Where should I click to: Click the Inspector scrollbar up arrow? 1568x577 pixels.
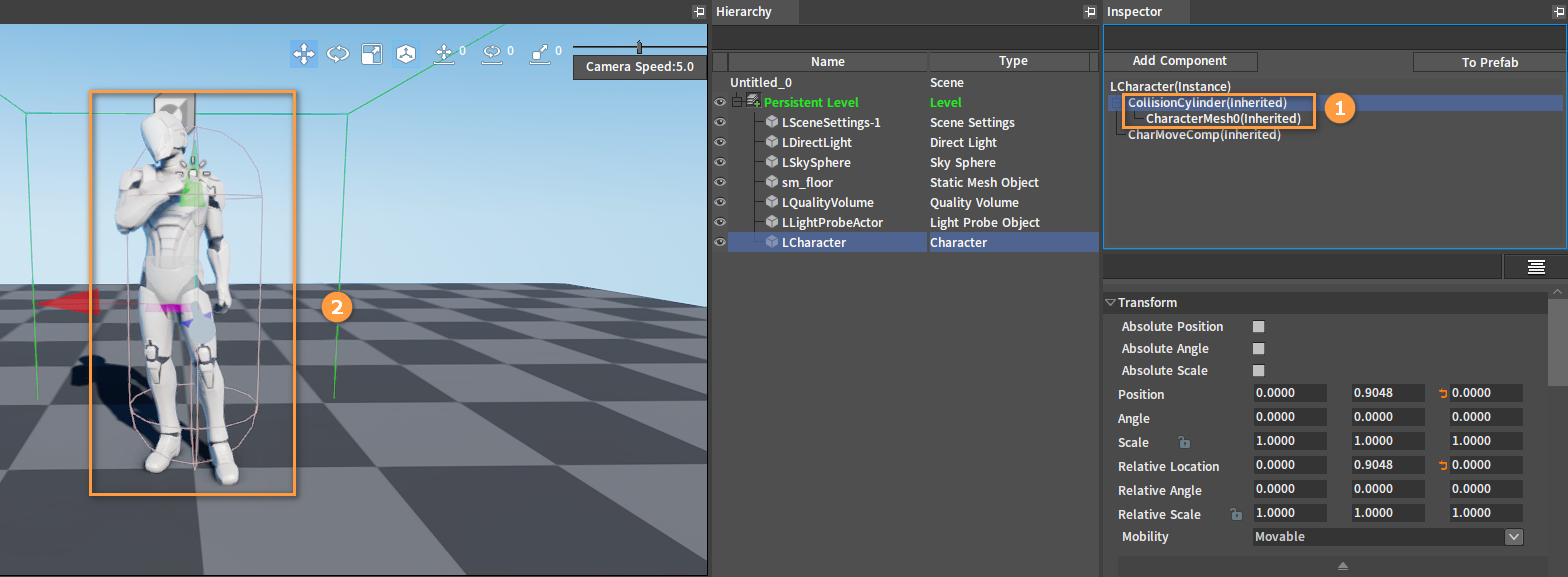pyautogui.click(x=1557, y=290)
